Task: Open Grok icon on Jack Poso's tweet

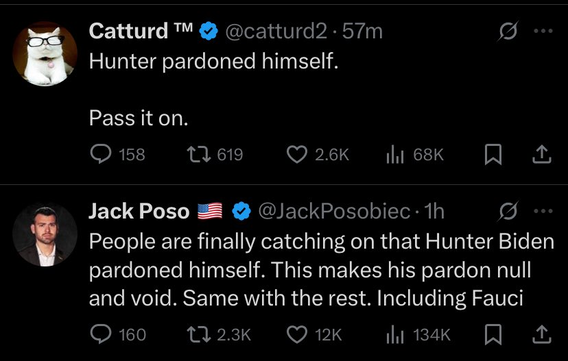Action: (x=508, y=211)
